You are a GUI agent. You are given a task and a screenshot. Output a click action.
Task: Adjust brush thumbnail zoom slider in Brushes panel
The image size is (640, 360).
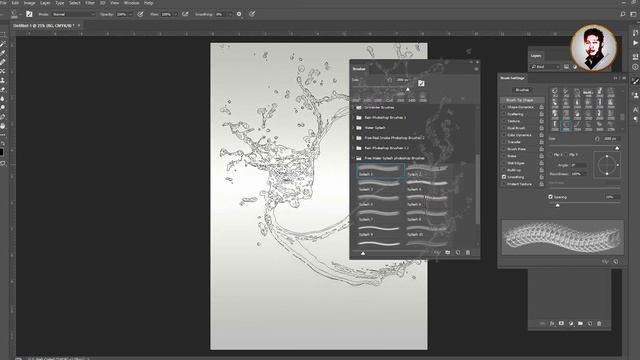click(363, 253)
